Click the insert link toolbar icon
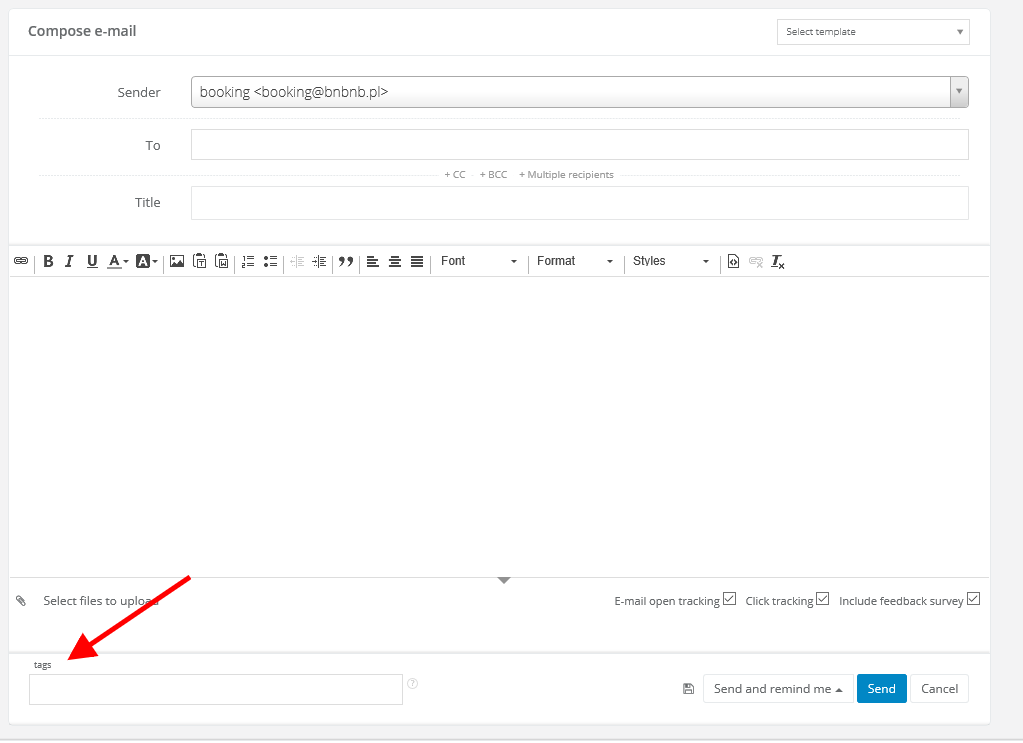 point(21,261)
